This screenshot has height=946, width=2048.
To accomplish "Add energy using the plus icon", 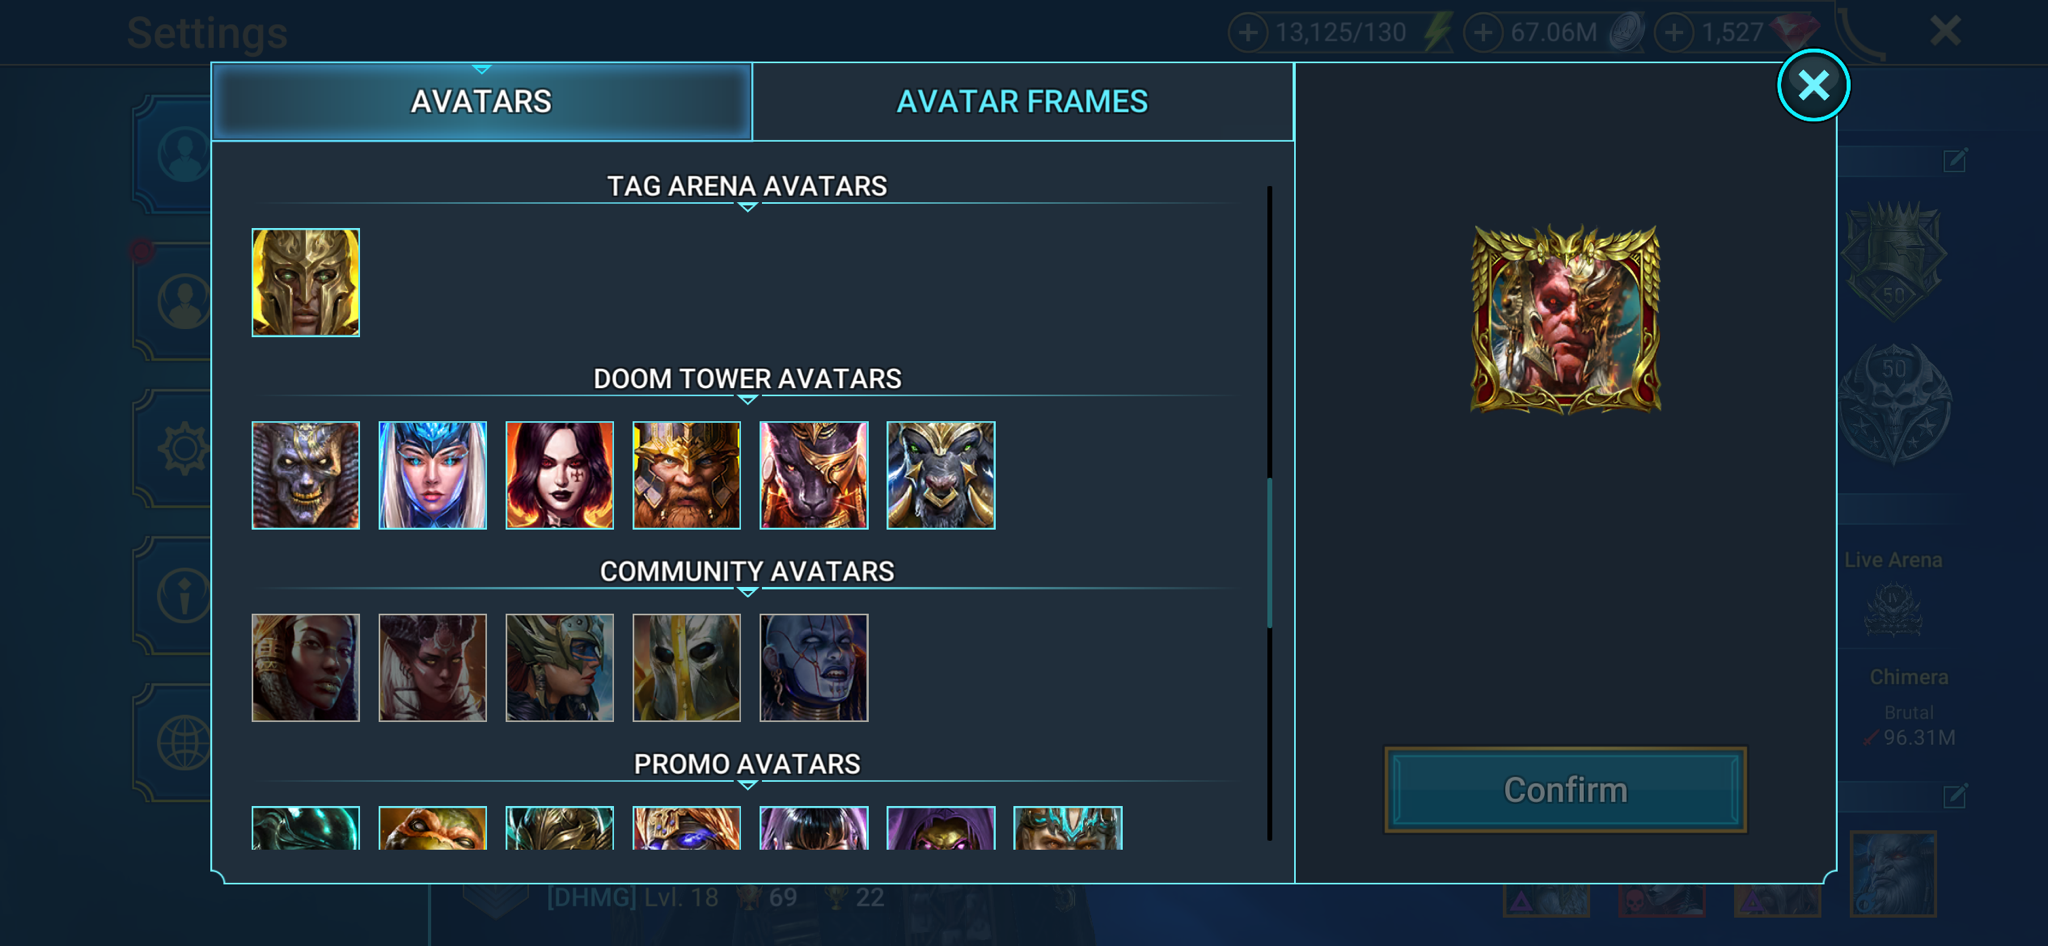I will 1247,32.
